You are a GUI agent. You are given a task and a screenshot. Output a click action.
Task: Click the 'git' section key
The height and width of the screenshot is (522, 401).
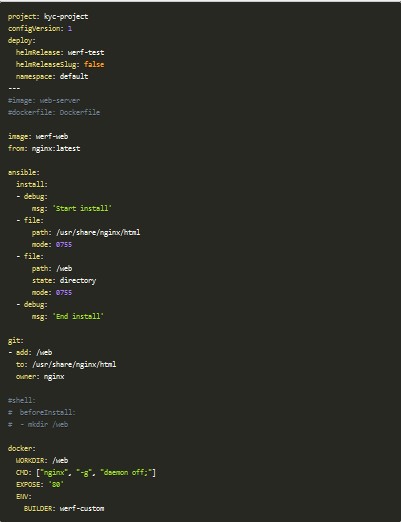pyautogui.click(x=14, y=340)
